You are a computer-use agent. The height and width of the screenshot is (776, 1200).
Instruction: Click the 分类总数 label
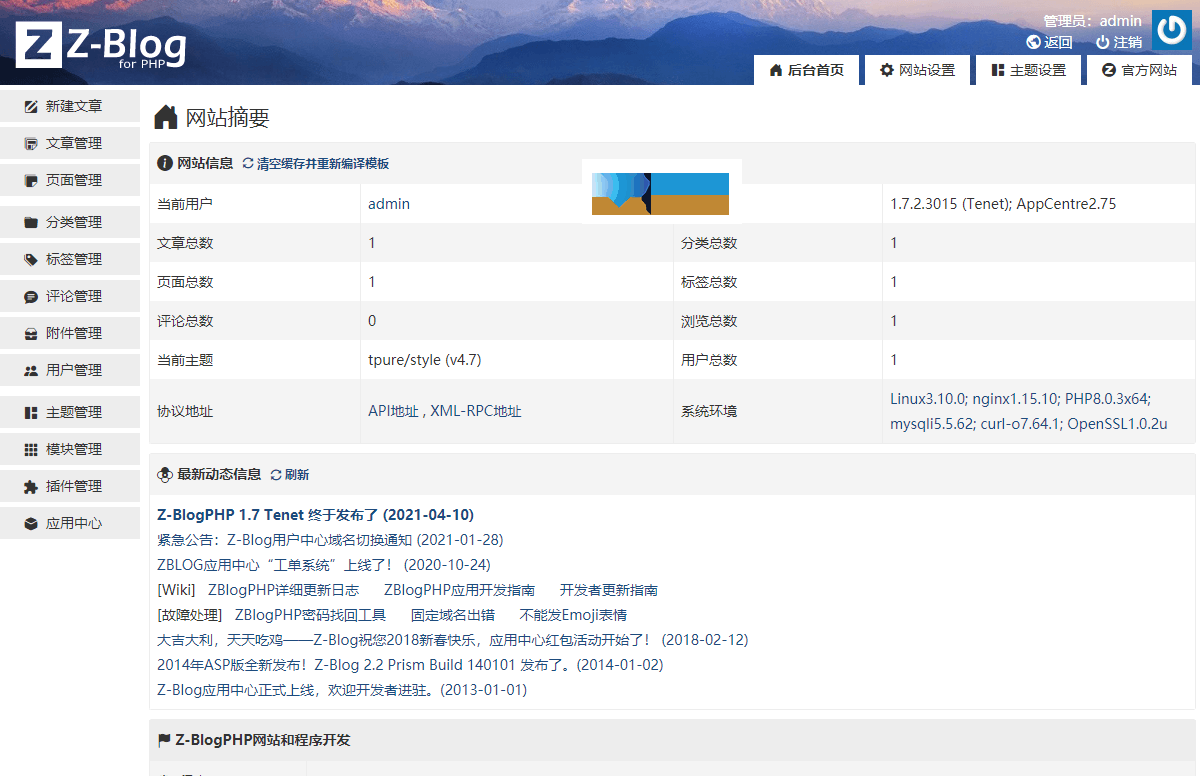[x=709, y=243]
